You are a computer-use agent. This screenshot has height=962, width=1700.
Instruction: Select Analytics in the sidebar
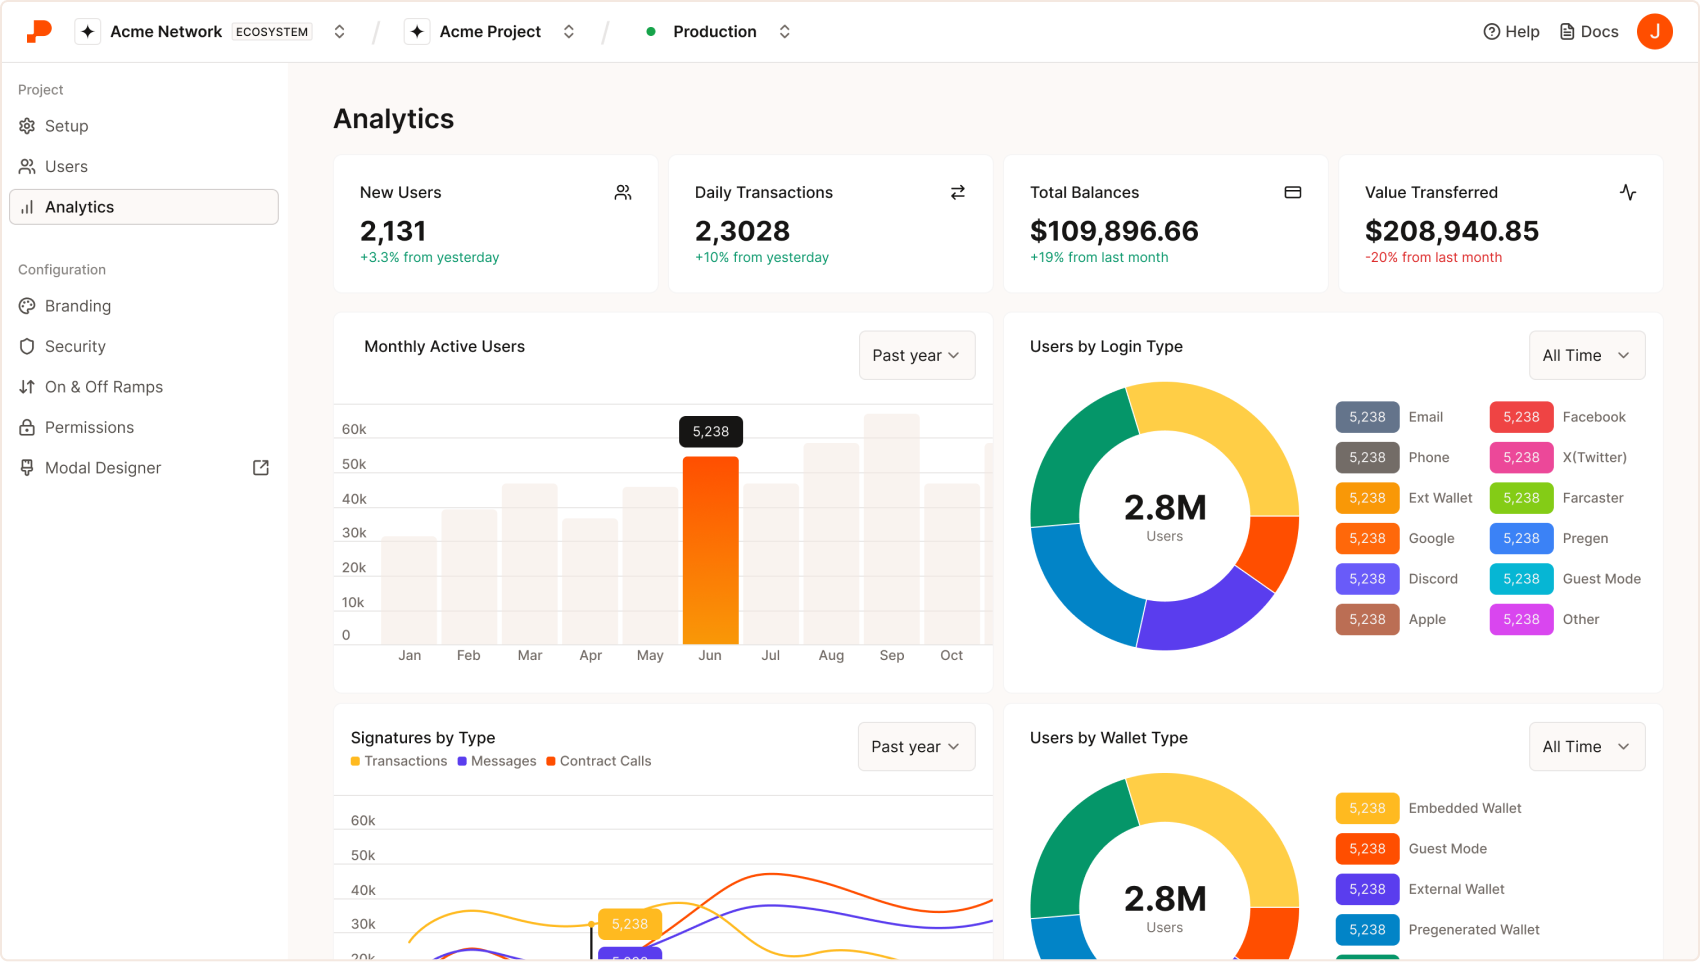[144, 207]
